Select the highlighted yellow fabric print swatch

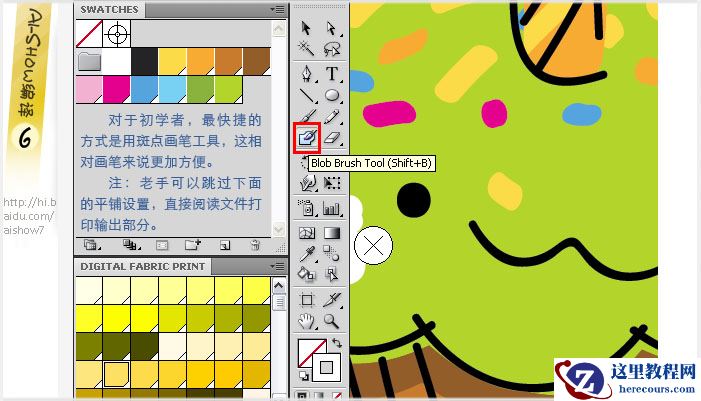117,374
